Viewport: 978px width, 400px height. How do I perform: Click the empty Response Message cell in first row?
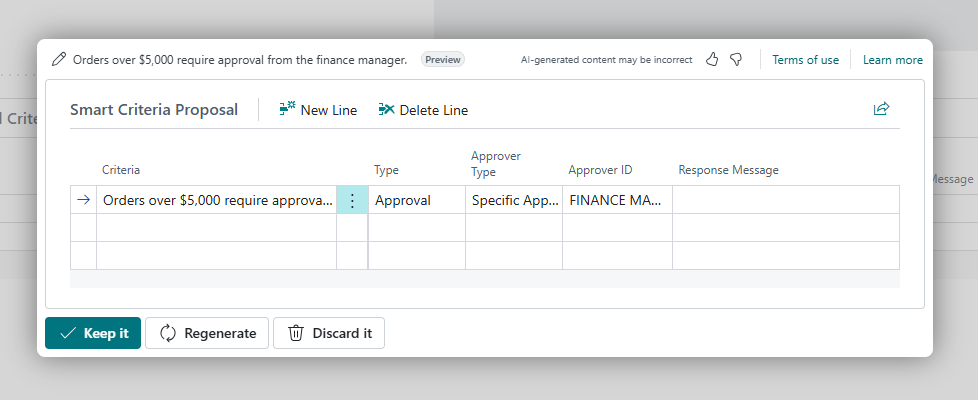pos(786,200)
